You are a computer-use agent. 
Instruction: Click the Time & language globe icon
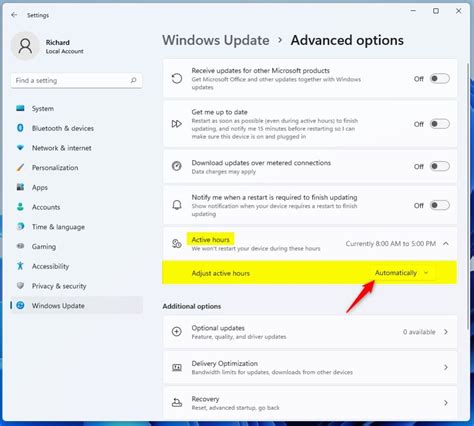pyautogui.click(x=20, y=227)
